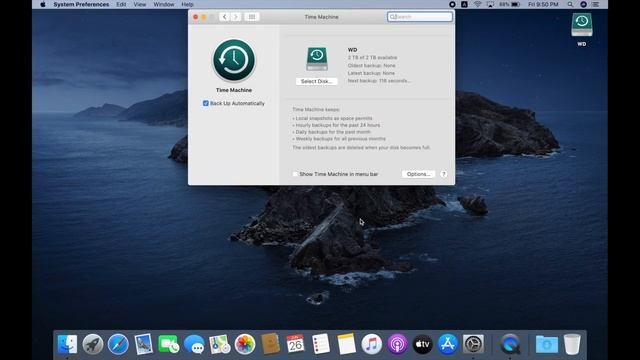Click the large Time Machine clock icon
This screenshot has height=360, width=640.
click(x=234, y=60)
